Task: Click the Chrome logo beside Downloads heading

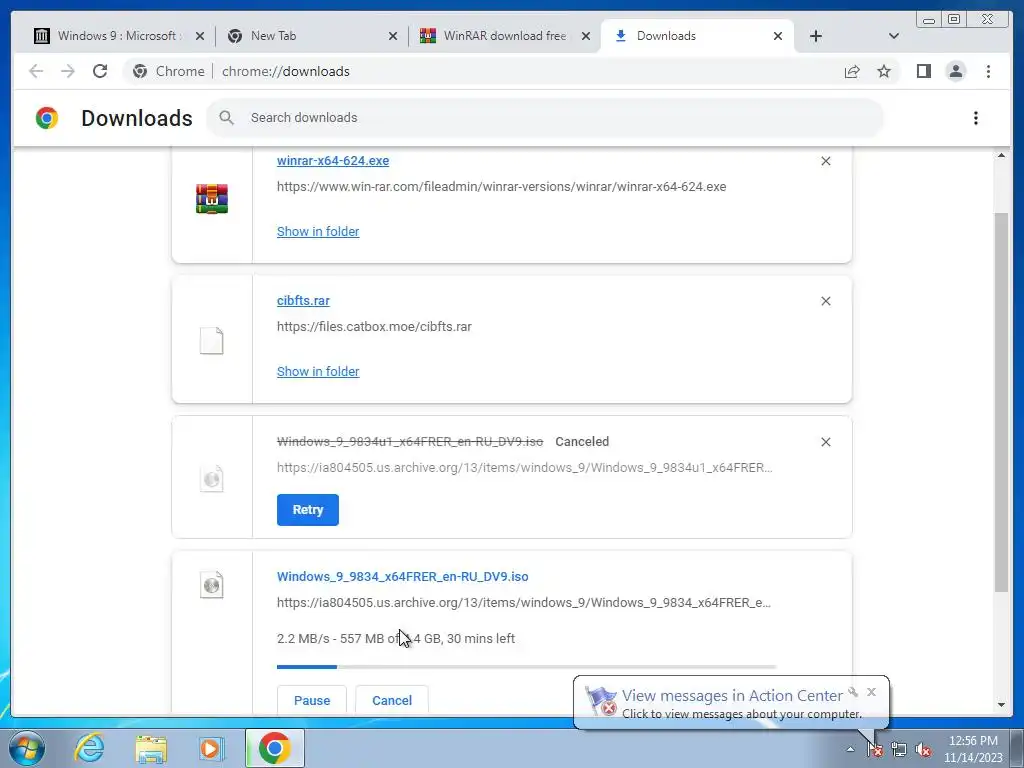Action: coord(47,118)
